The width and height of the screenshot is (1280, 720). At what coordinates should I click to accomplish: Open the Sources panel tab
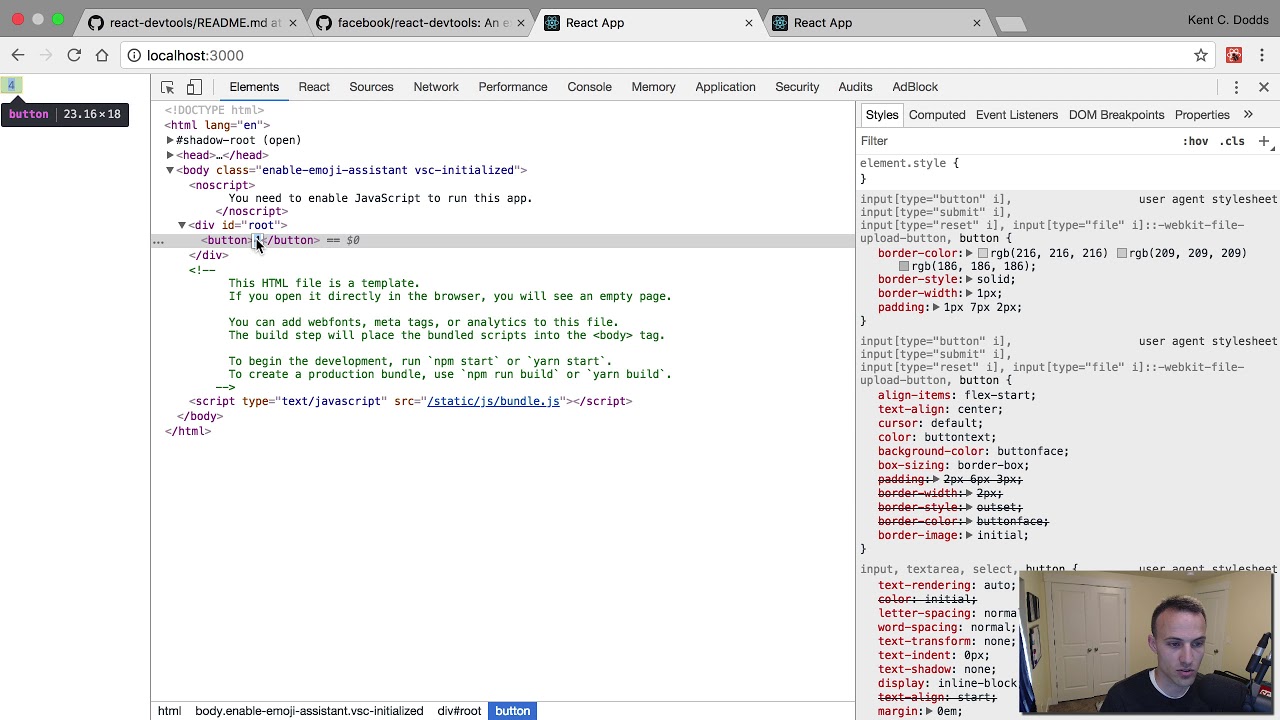point(371,87)
